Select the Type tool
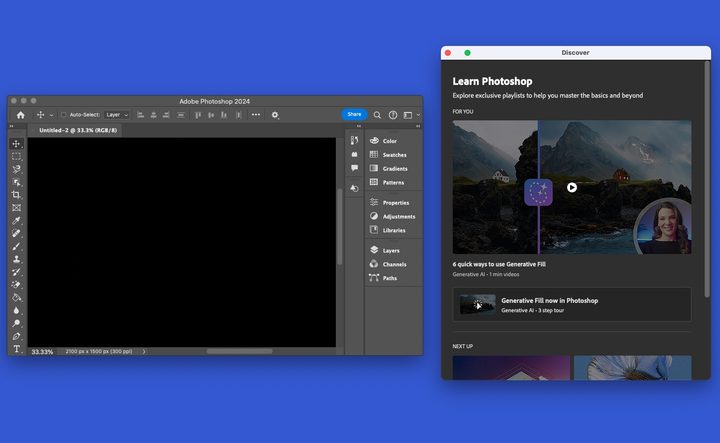This screenshot has height=443, width=720. (x=16, y=349)
